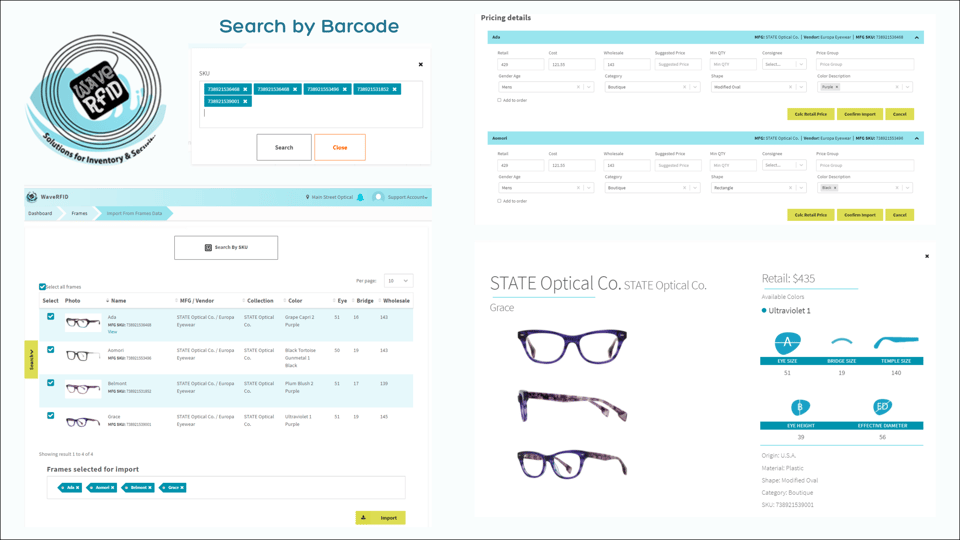Clear Rectangle shape value in Aomori
The width and height of the screenshot is (960, 540).
[x=790, y=188]
